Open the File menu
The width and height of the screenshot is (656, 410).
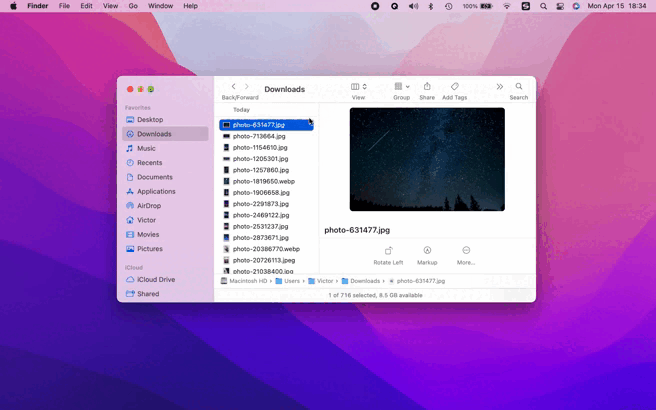[64, 6]
